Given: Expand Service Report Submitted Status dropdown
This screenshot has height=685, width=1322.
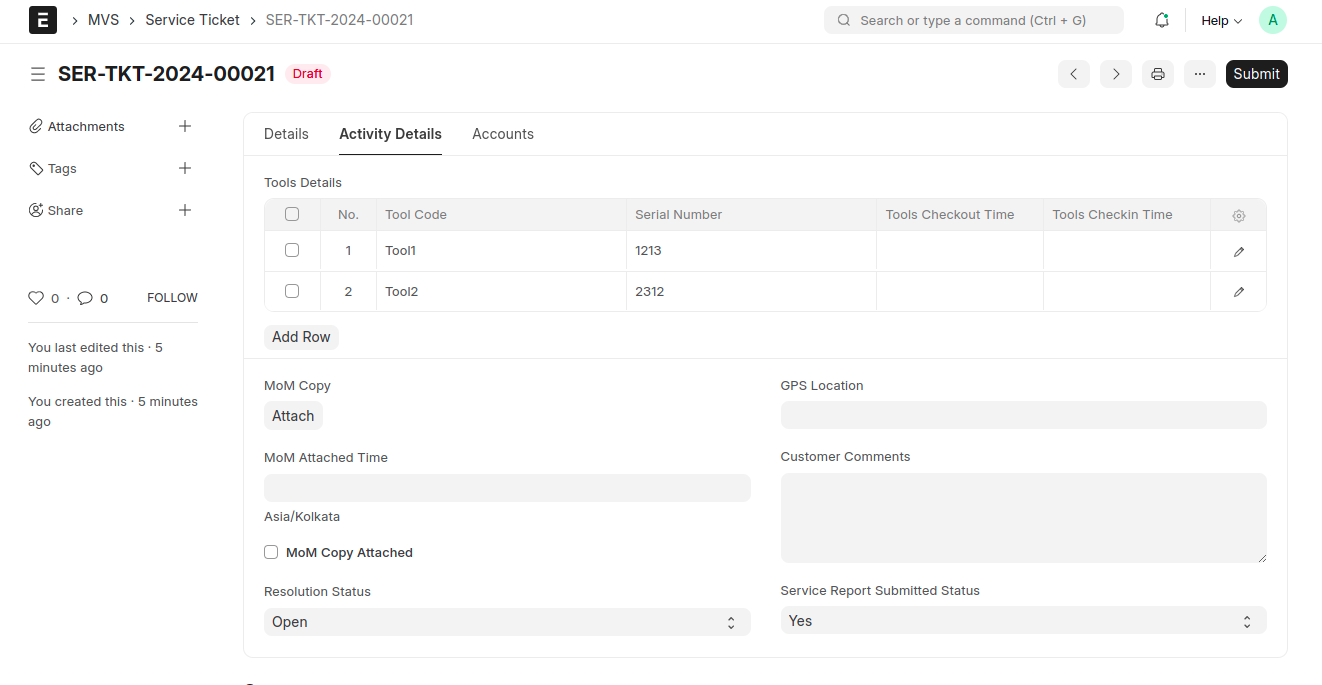Looking at the screenshot, I should [1022, 621].
